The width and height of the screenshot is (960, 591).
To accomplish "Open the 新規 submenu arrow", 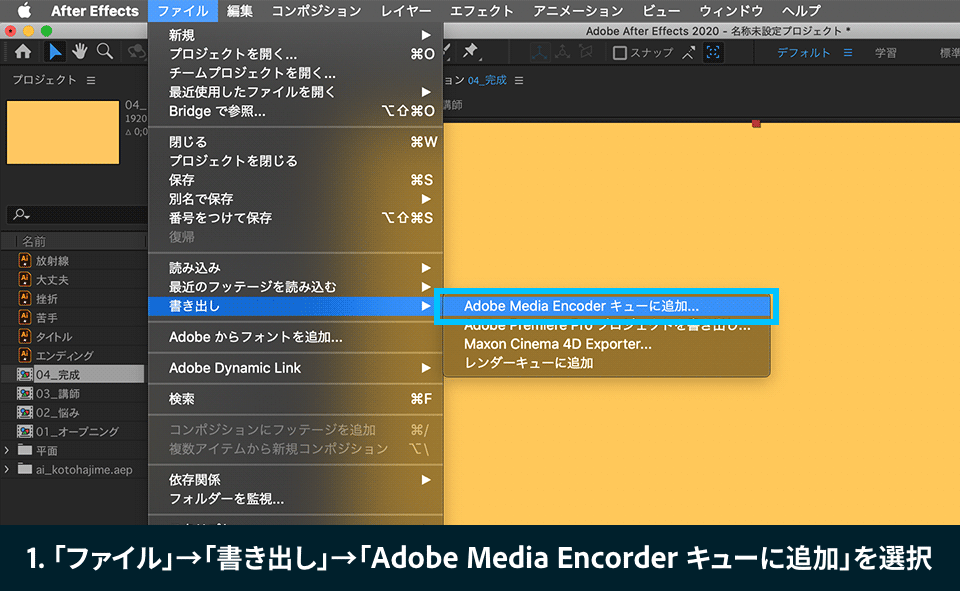I will (x=426, y=35).
